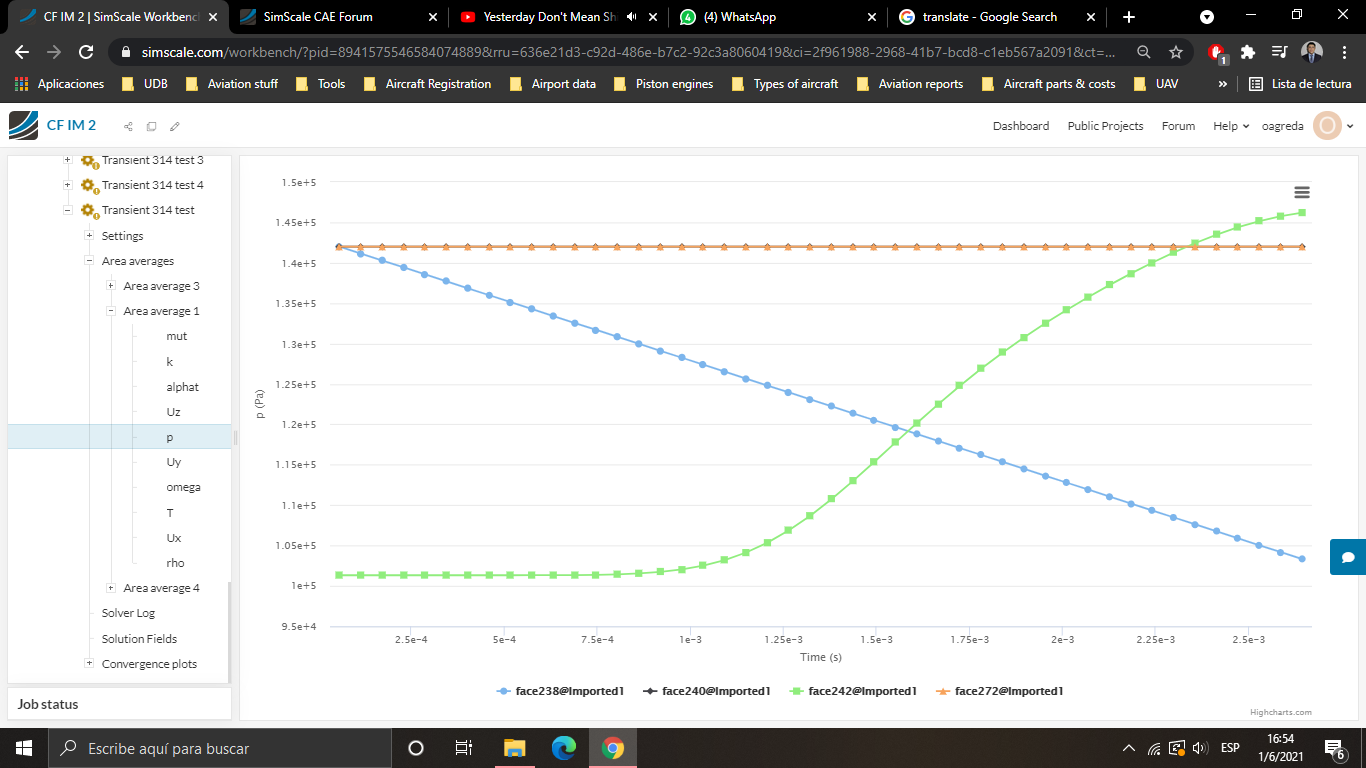Open the Solver Log item
Viewport: 1366px width, 768px height.
pos(128,613)
